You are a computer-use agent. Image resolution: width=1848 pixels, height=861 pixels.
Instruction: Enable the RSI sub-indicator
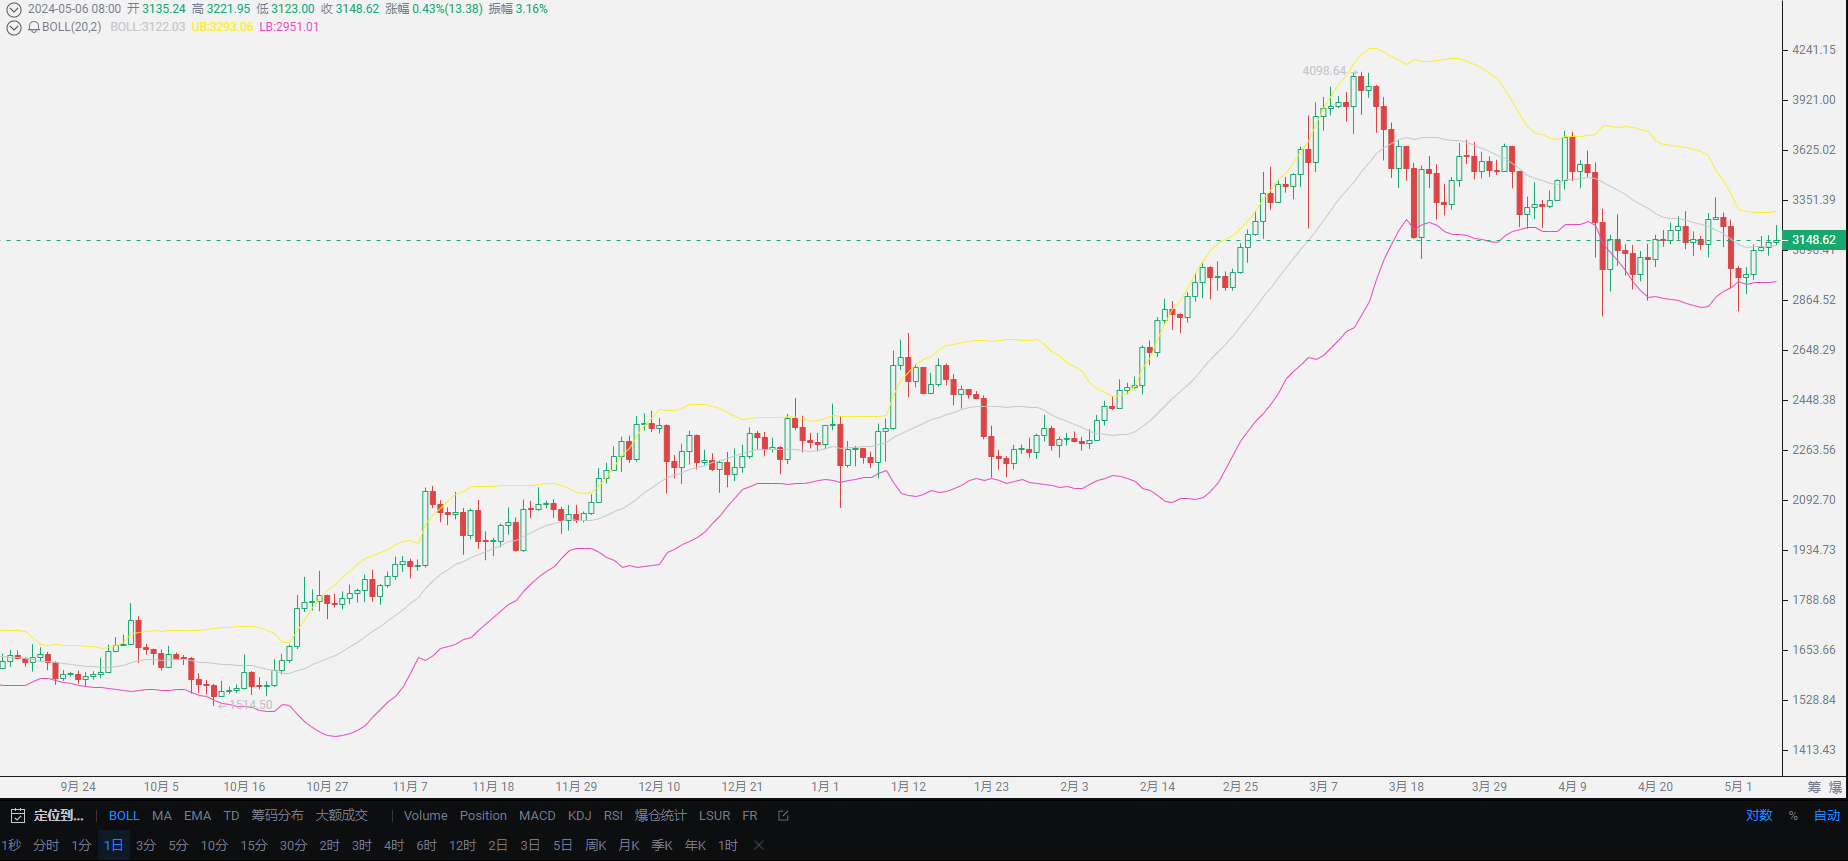(614, 816)
